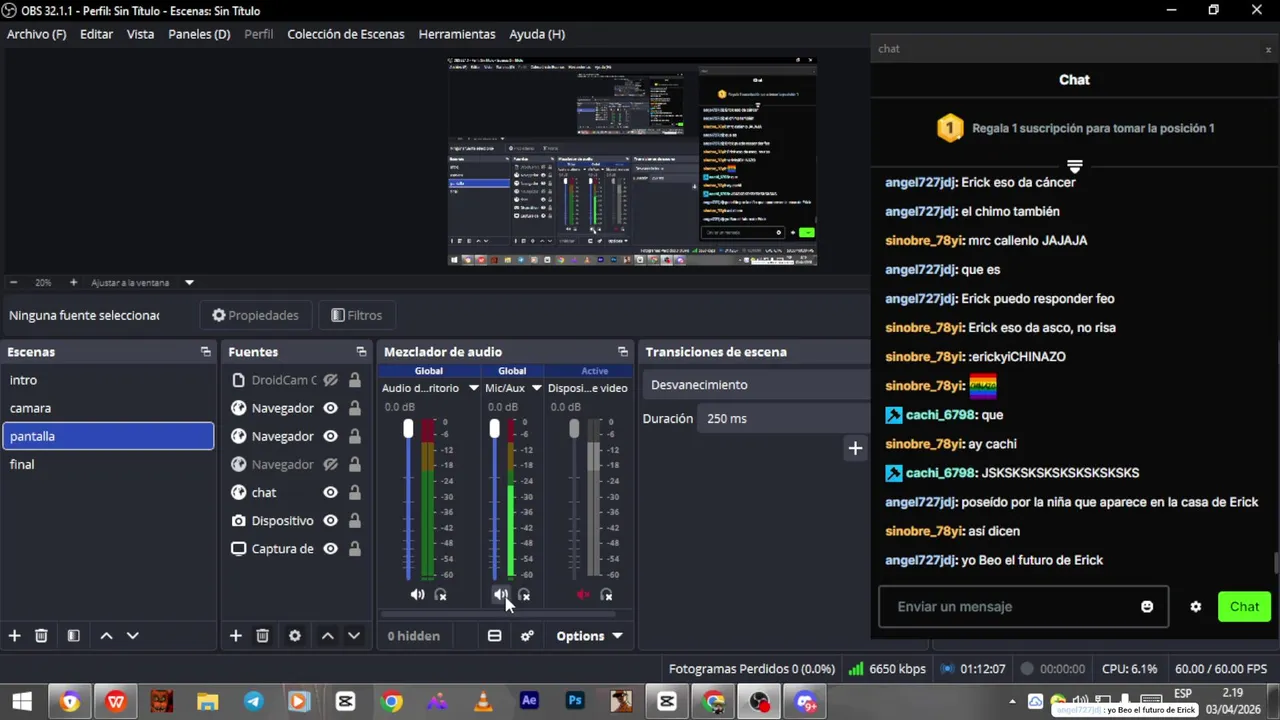Switch audio mixer layout icon

point(494,636)
